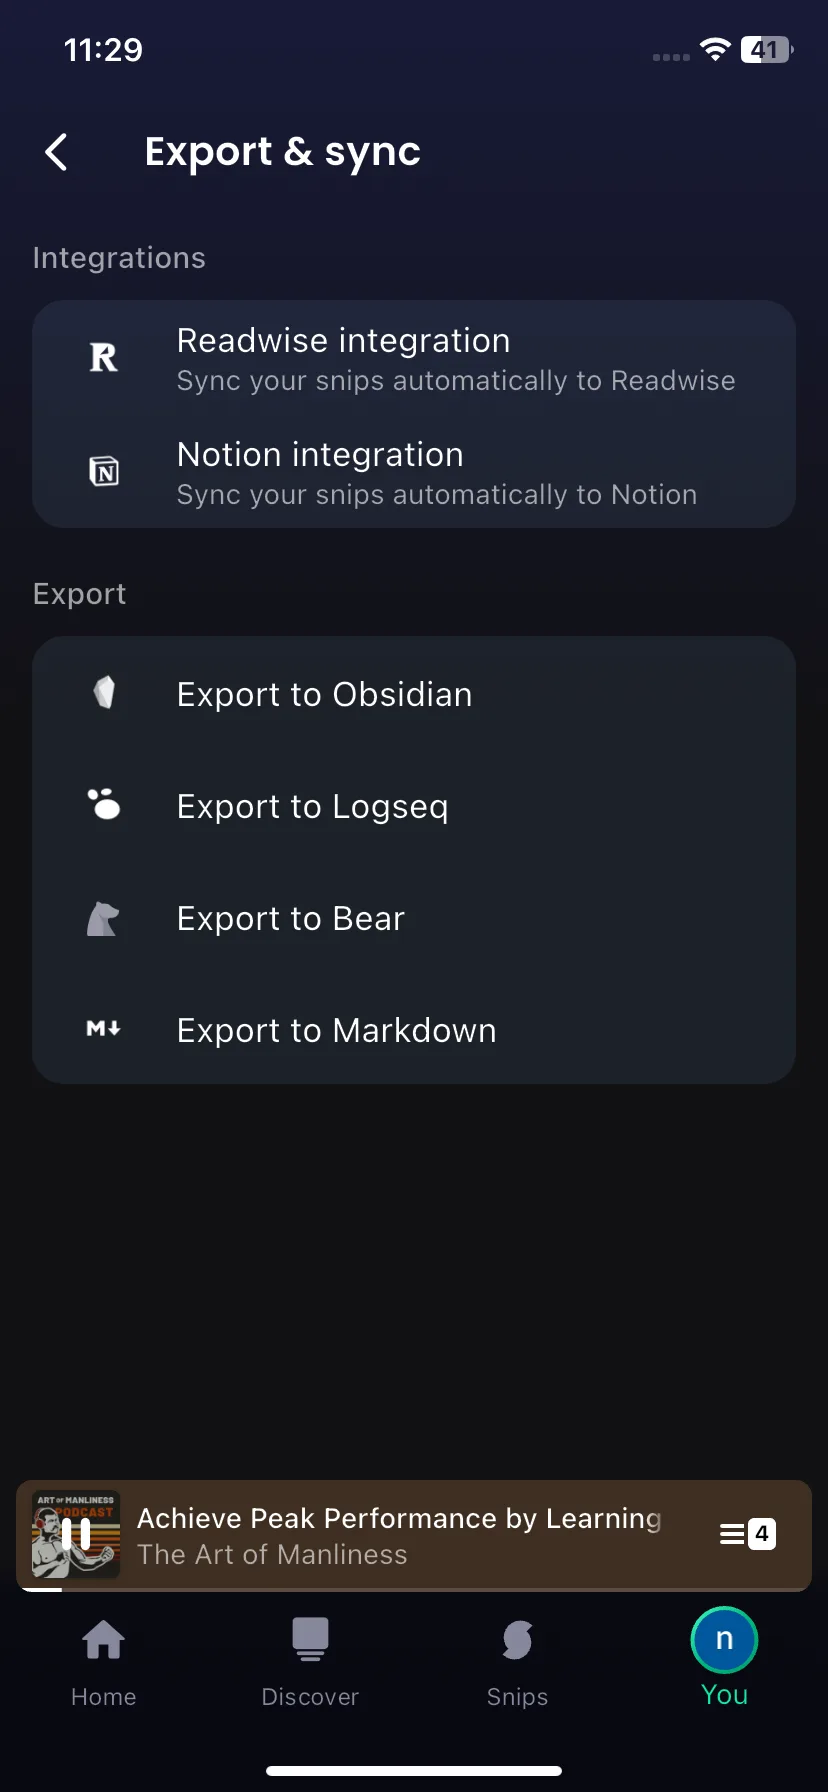Switch to the Home tab
The image size is (828, 1792).
point(104,1662)
